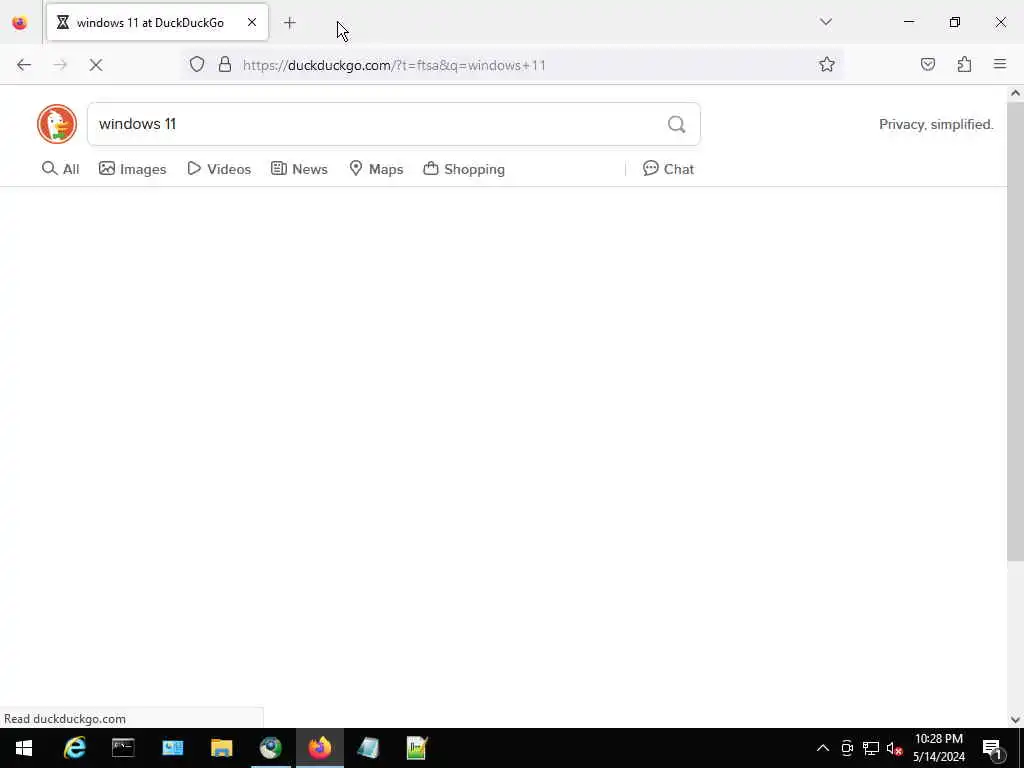Click muted volume tray icon

click(895, 748)
